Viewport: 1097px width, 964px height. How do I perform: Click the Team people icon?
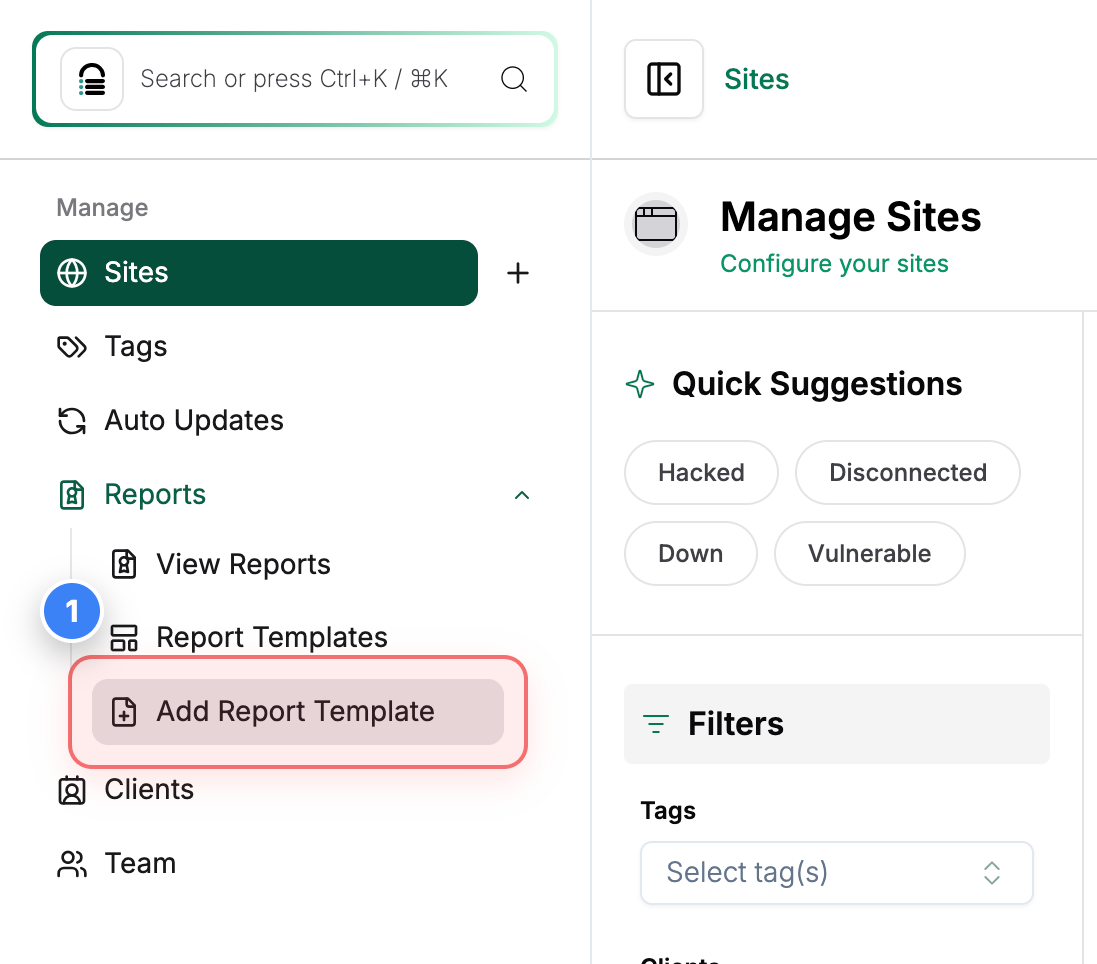pos(71,863)
